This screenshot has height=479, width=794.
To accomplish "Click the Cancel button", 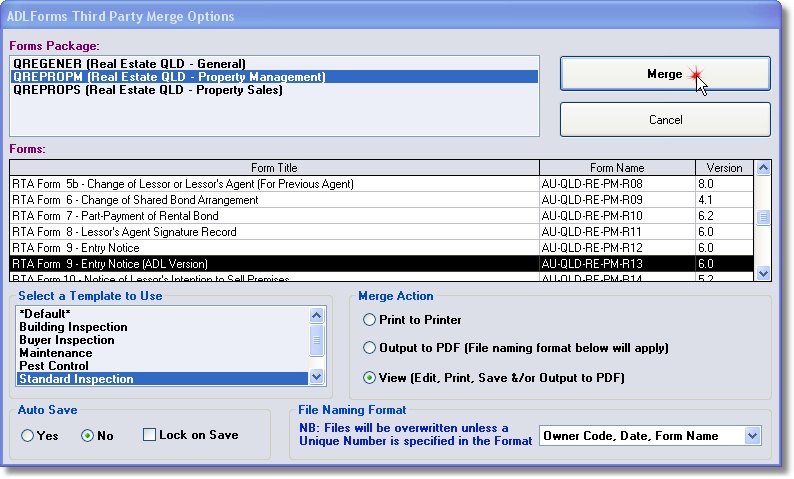I will tap(665, 120).
